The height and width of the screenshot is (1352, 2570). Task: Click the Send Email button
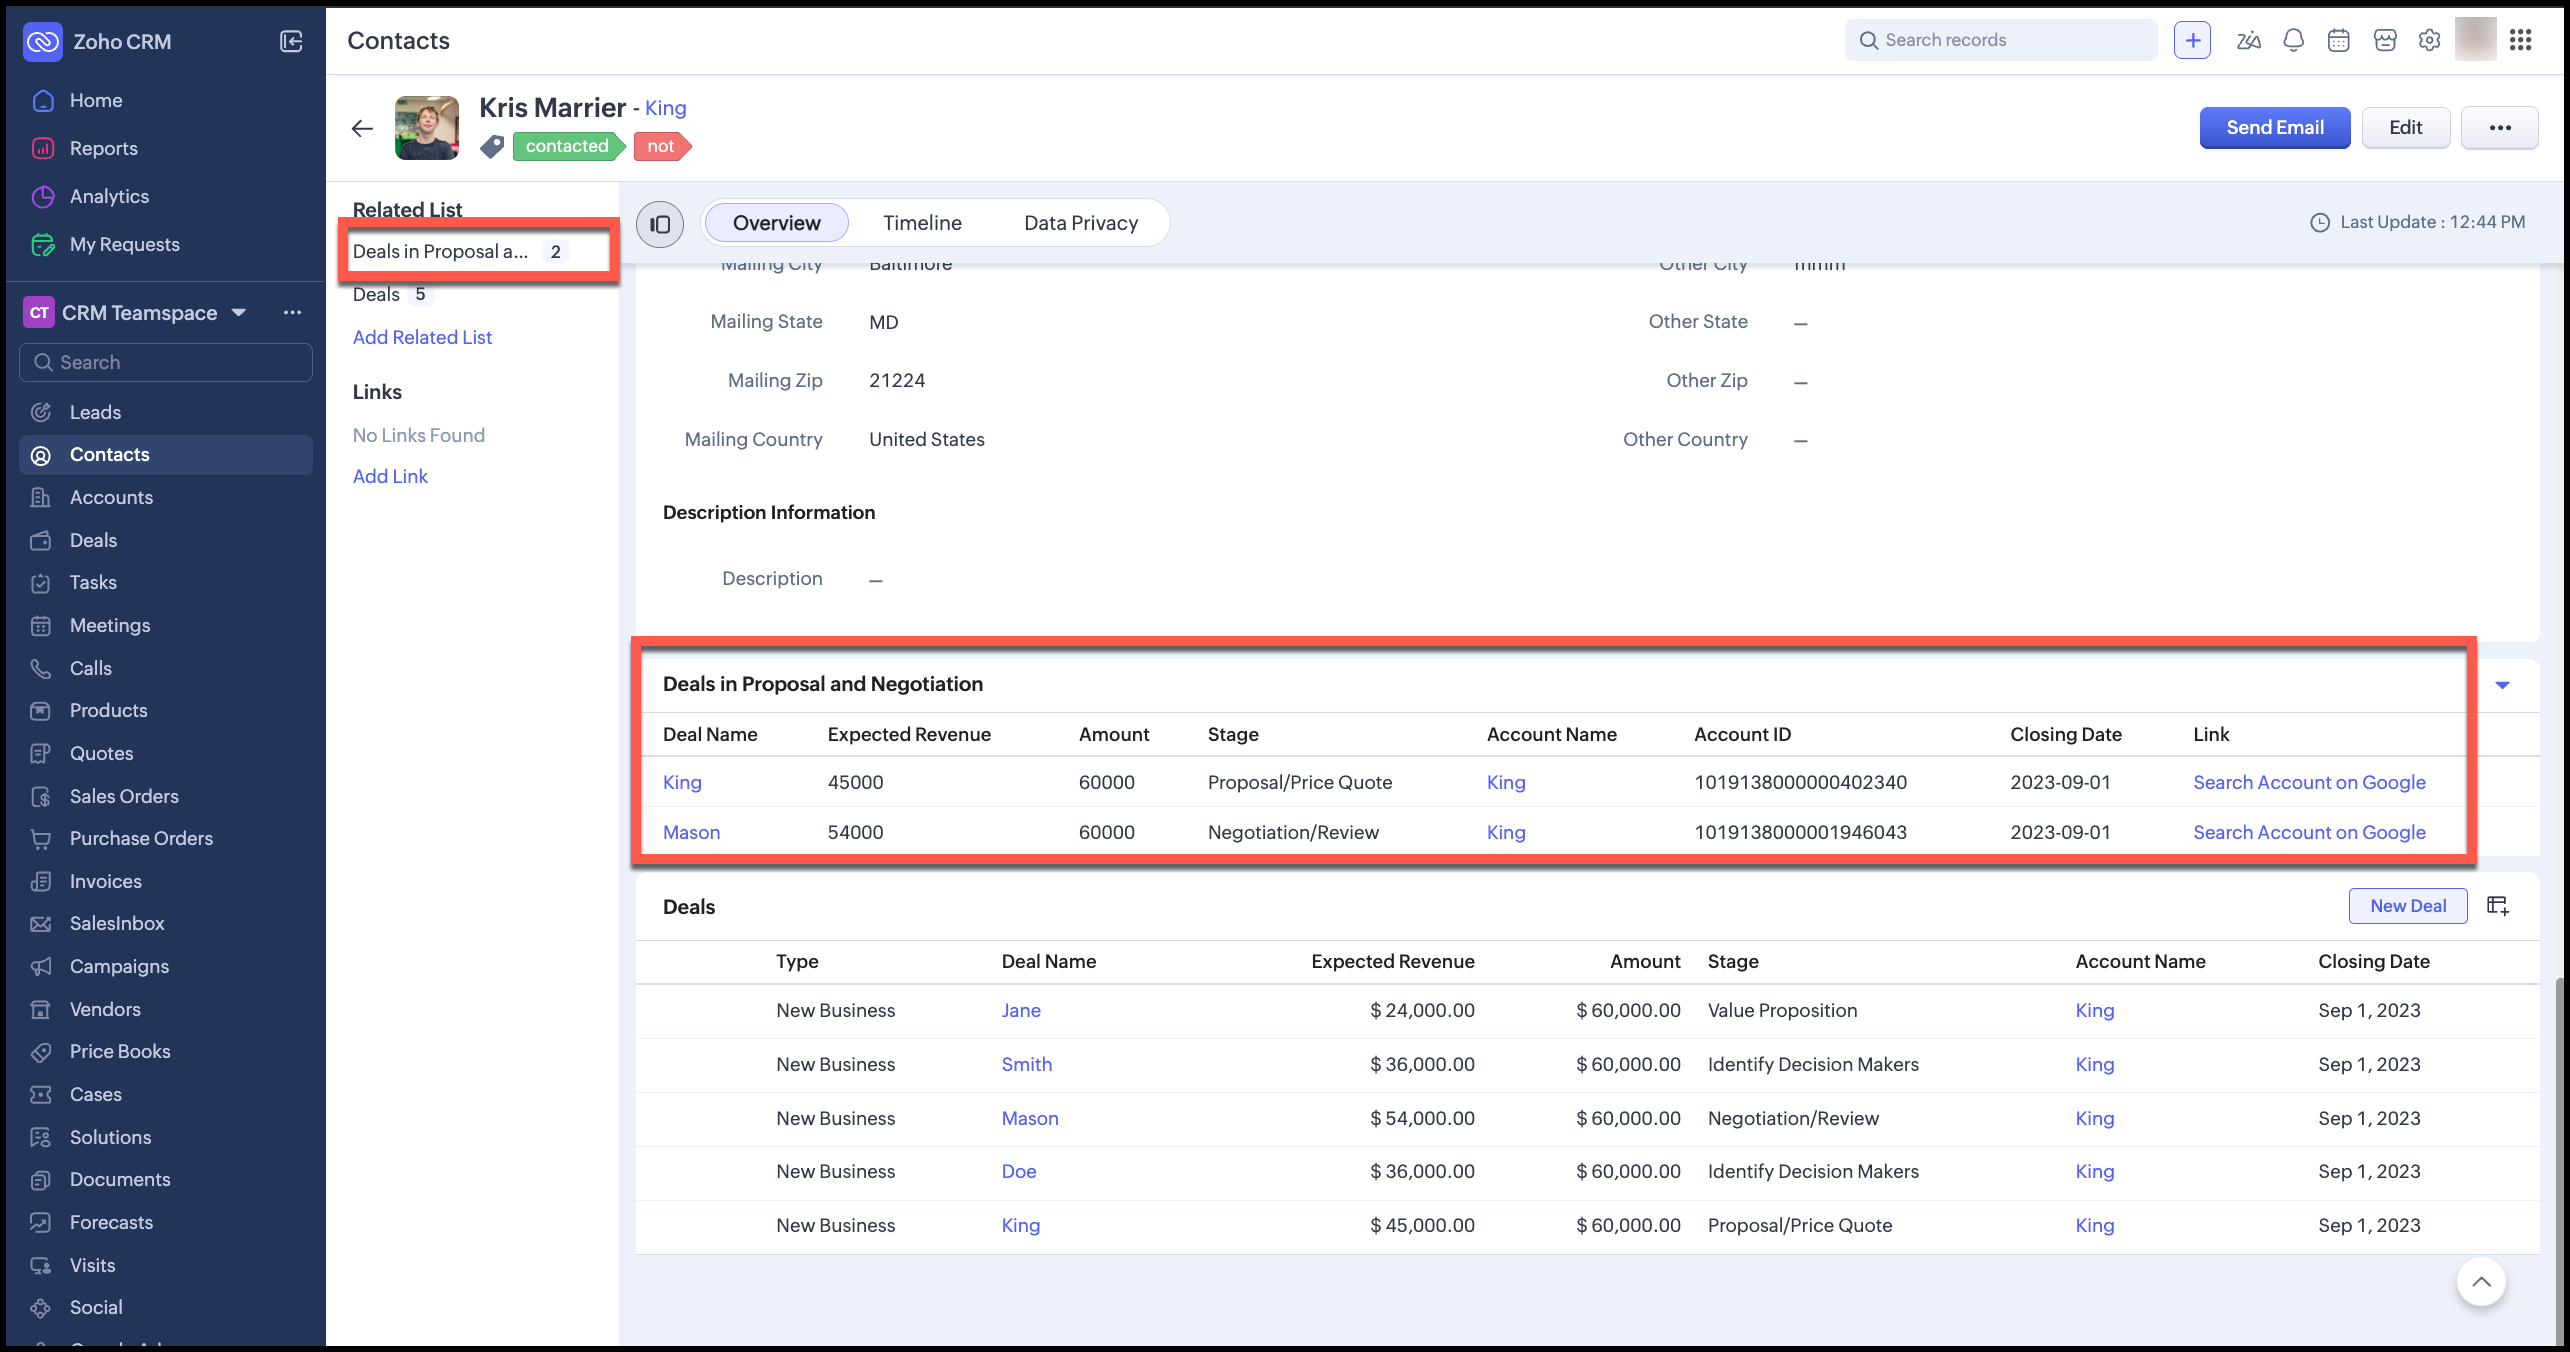2274,128
